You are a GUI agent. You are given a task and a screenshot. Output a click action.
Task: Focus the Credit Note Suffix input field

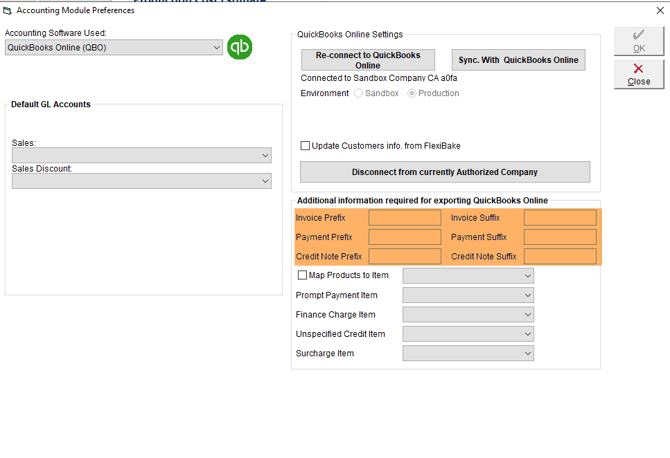pos(560,256)
